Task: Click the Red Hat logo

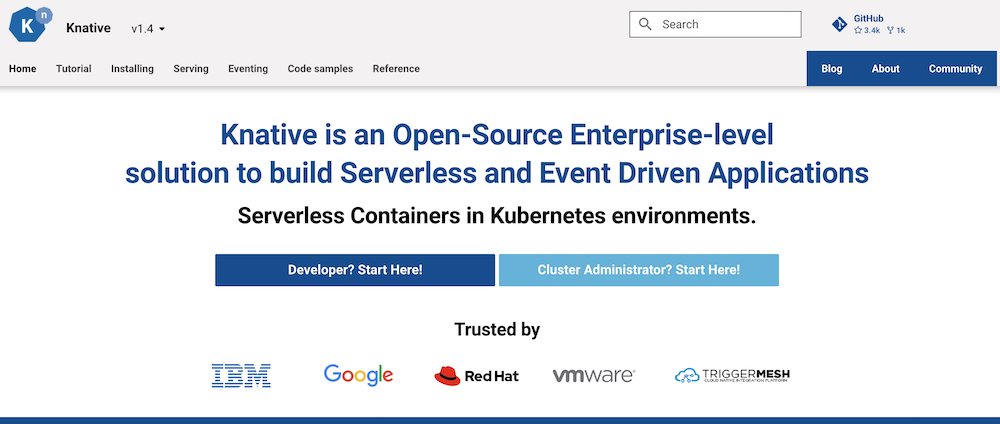Action: tap(476, 376)
